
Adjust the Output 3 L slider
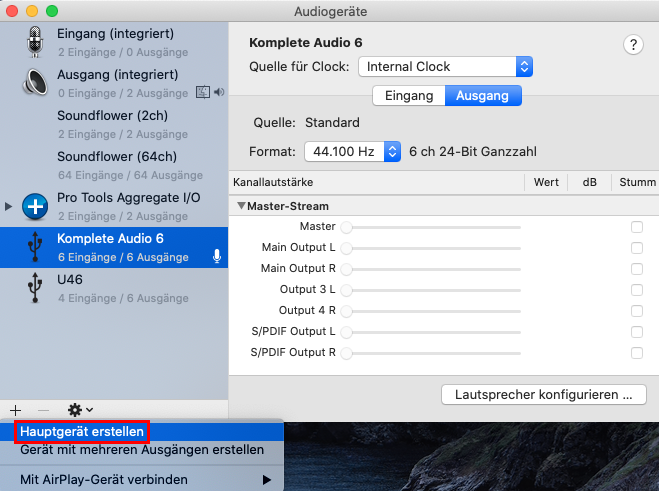[x=431, y=290]
